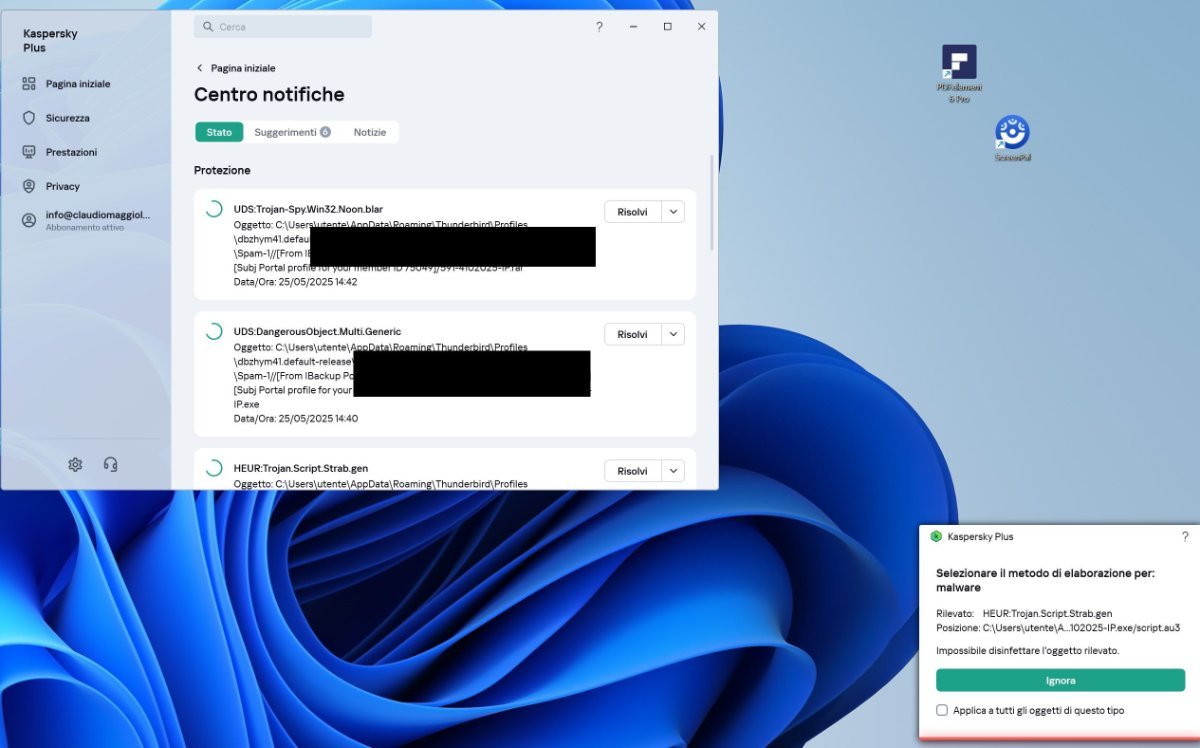Click the Posizione path text in popup

click(x=1058, y=628)
